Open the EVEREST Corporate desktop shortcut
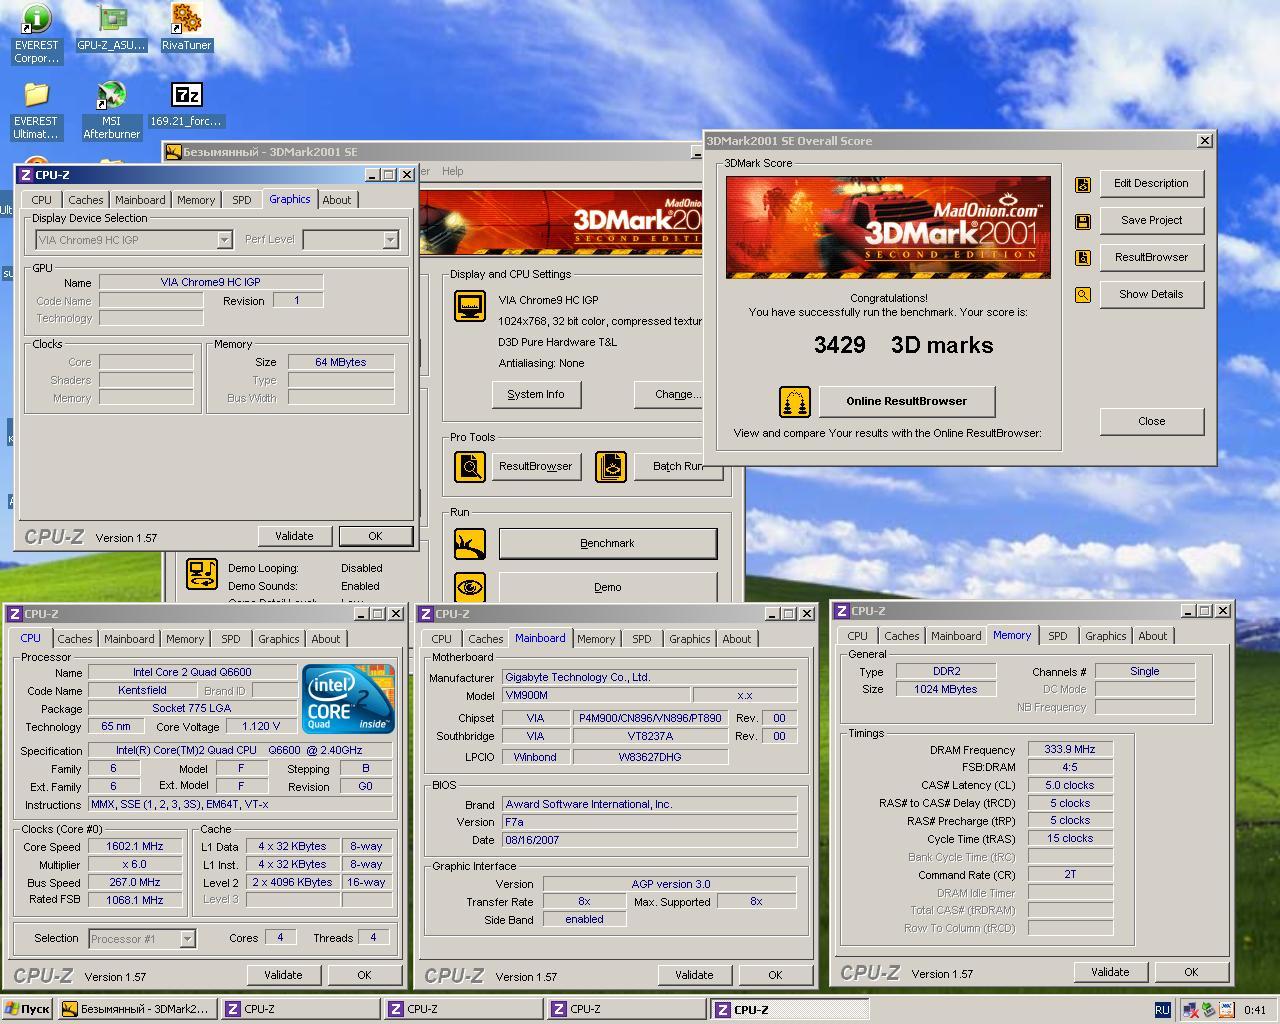 36,34
